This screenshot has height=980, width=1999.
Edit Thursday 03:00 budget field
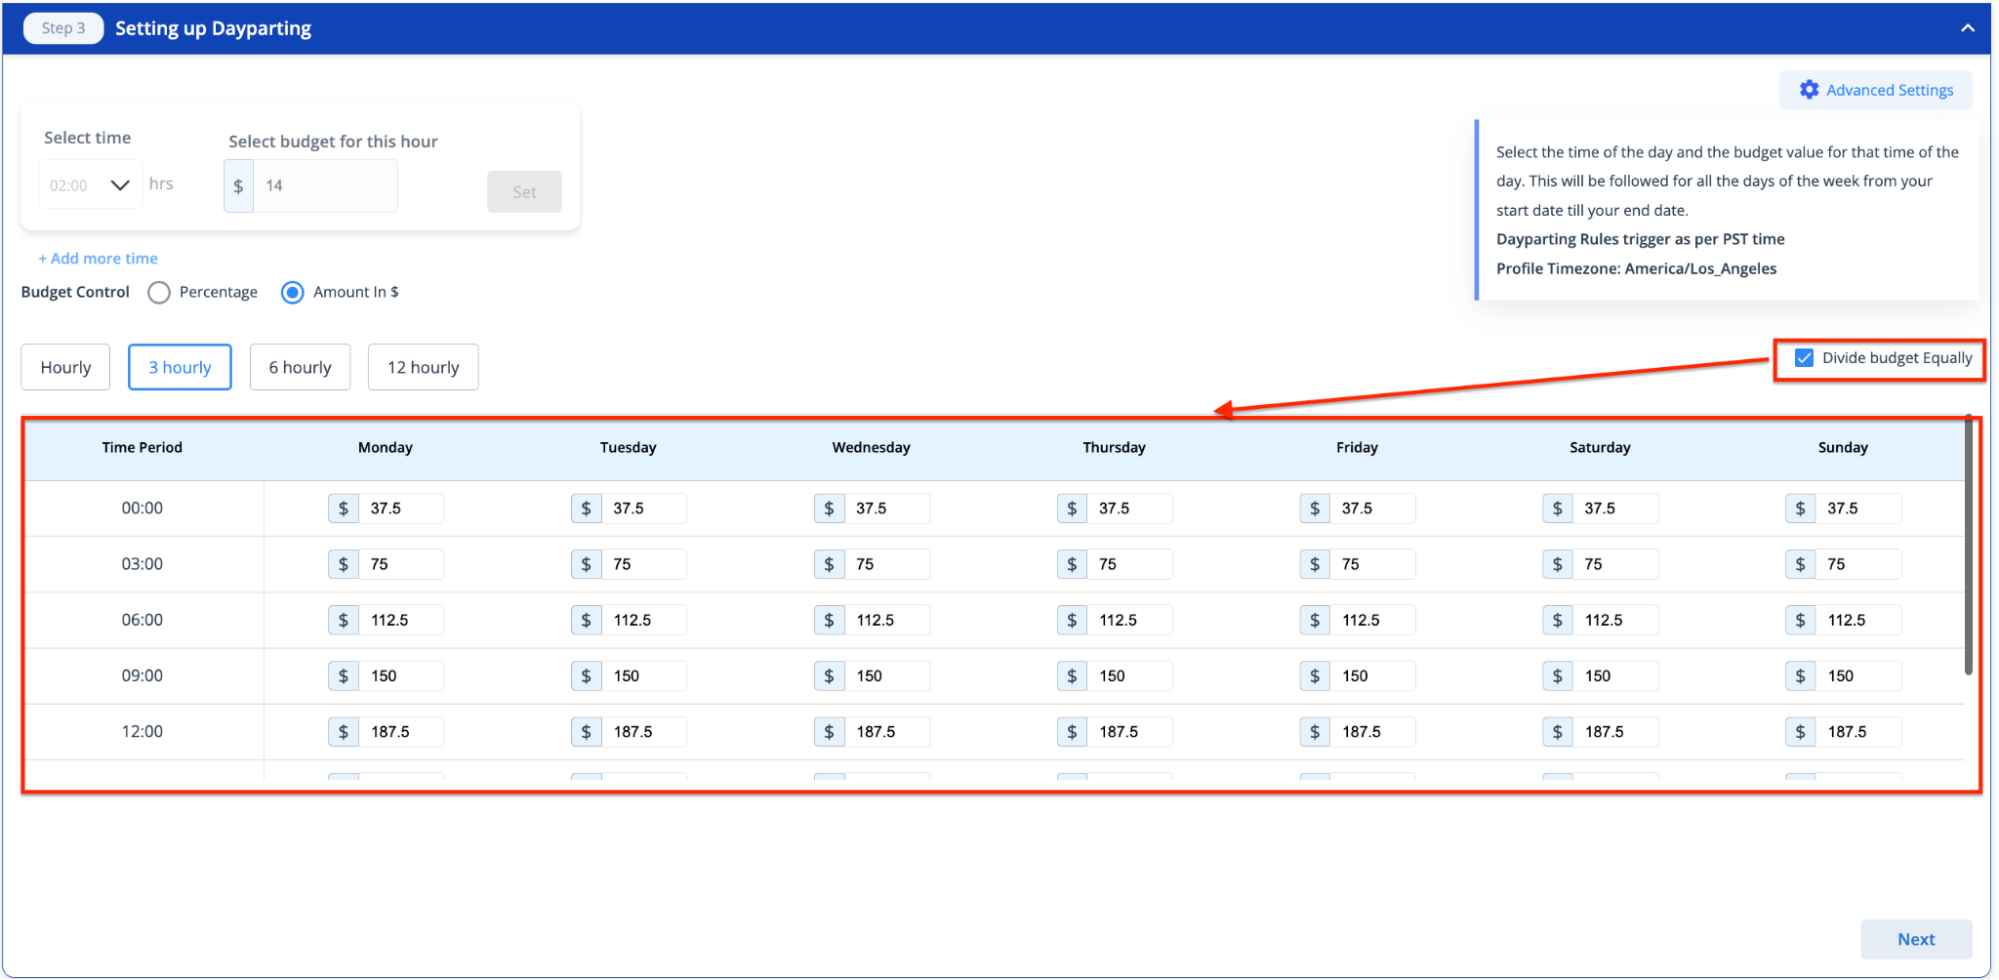(x=1130, y=564)
